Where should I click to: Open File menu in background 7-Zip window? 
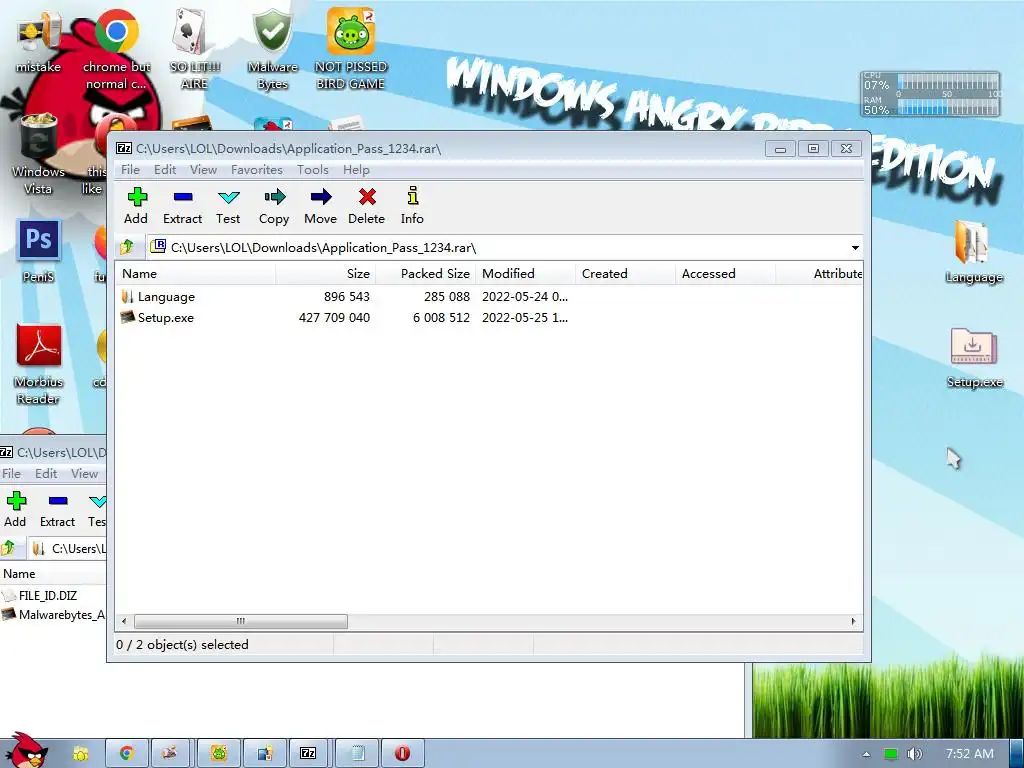(11, 473)
